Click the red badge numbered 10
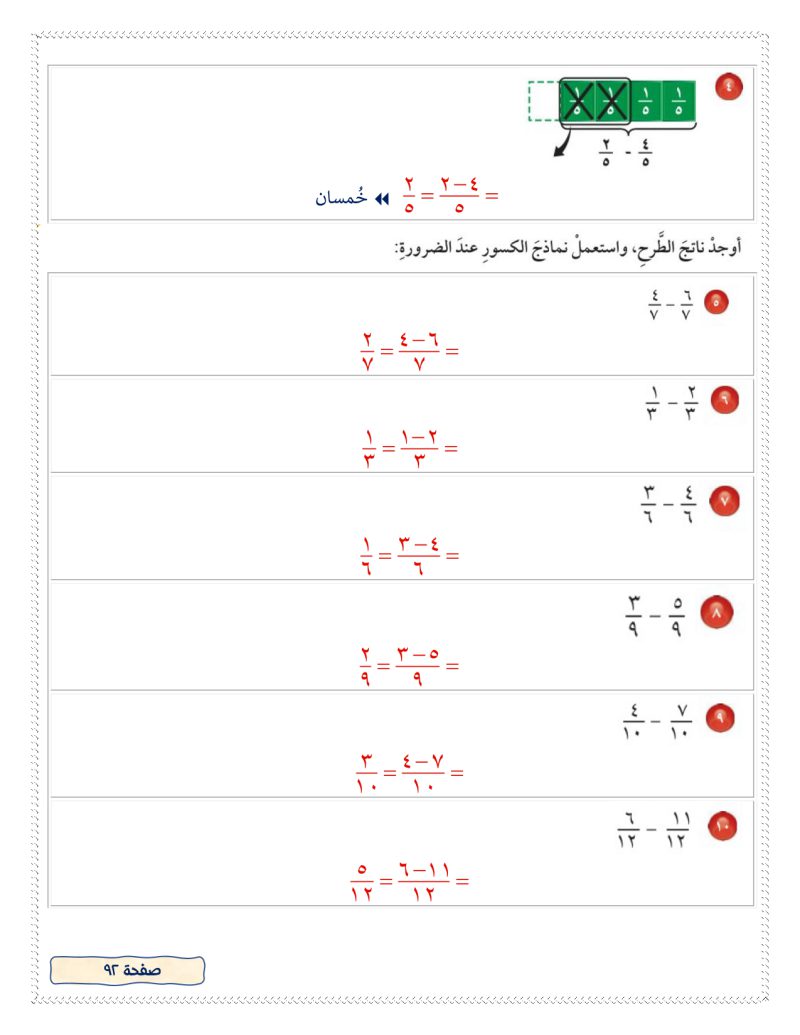This screenshot has width=800, height=1035. point(722,826)
